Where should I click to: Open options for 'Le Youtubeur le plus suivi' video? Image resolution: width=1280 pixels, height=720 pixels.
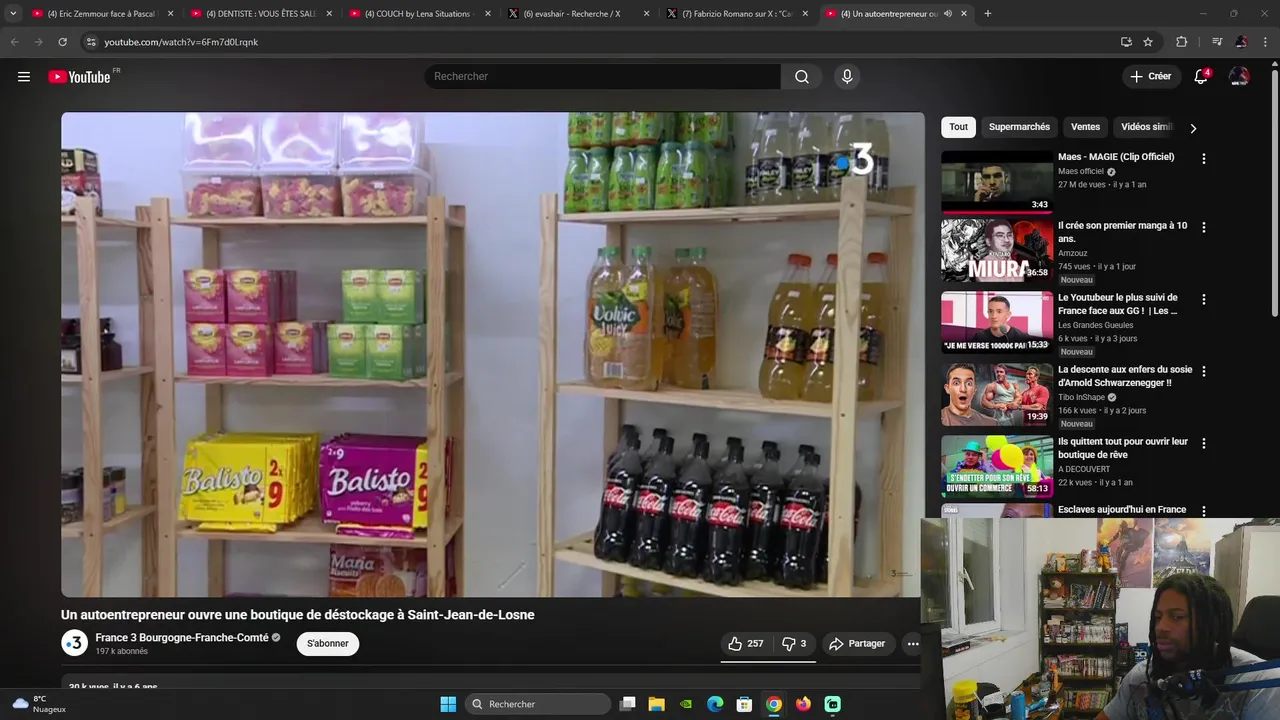(1204, 300)
